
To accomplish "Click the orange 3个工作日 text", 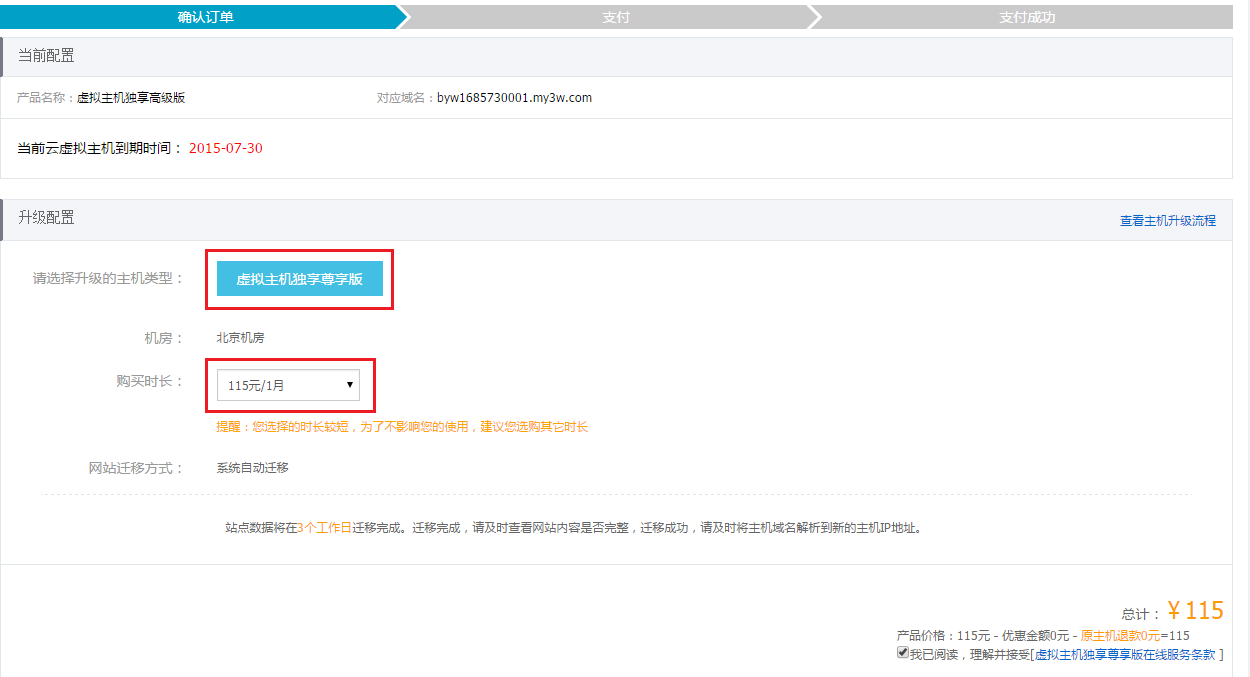I will coord(324,527).
